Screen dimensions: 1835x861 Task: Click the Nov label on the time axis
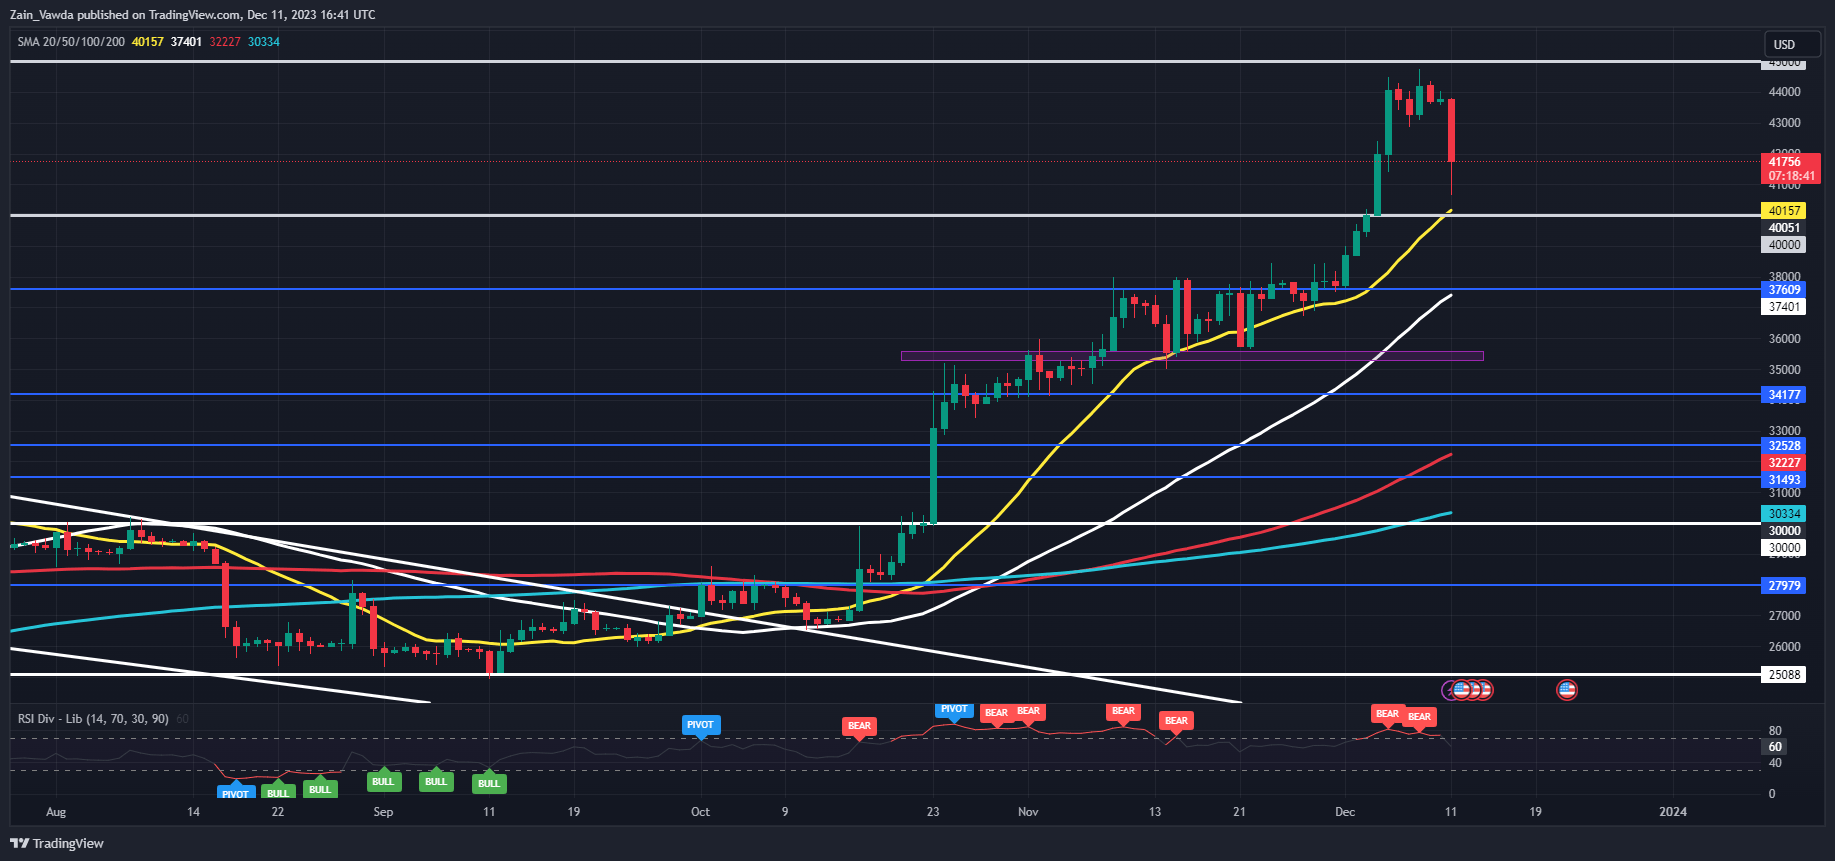point(1028,812)
